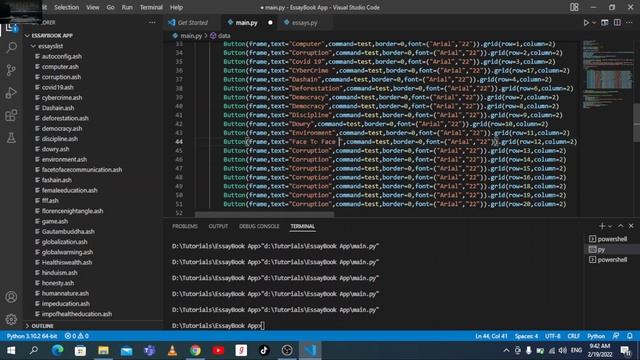Click the editor horizontal scrollbar

coord(264,214)
